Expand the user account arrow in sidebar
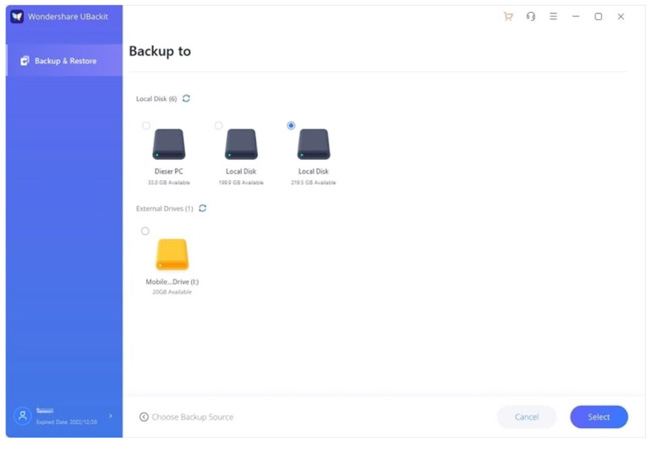 (x=110, y=416)
